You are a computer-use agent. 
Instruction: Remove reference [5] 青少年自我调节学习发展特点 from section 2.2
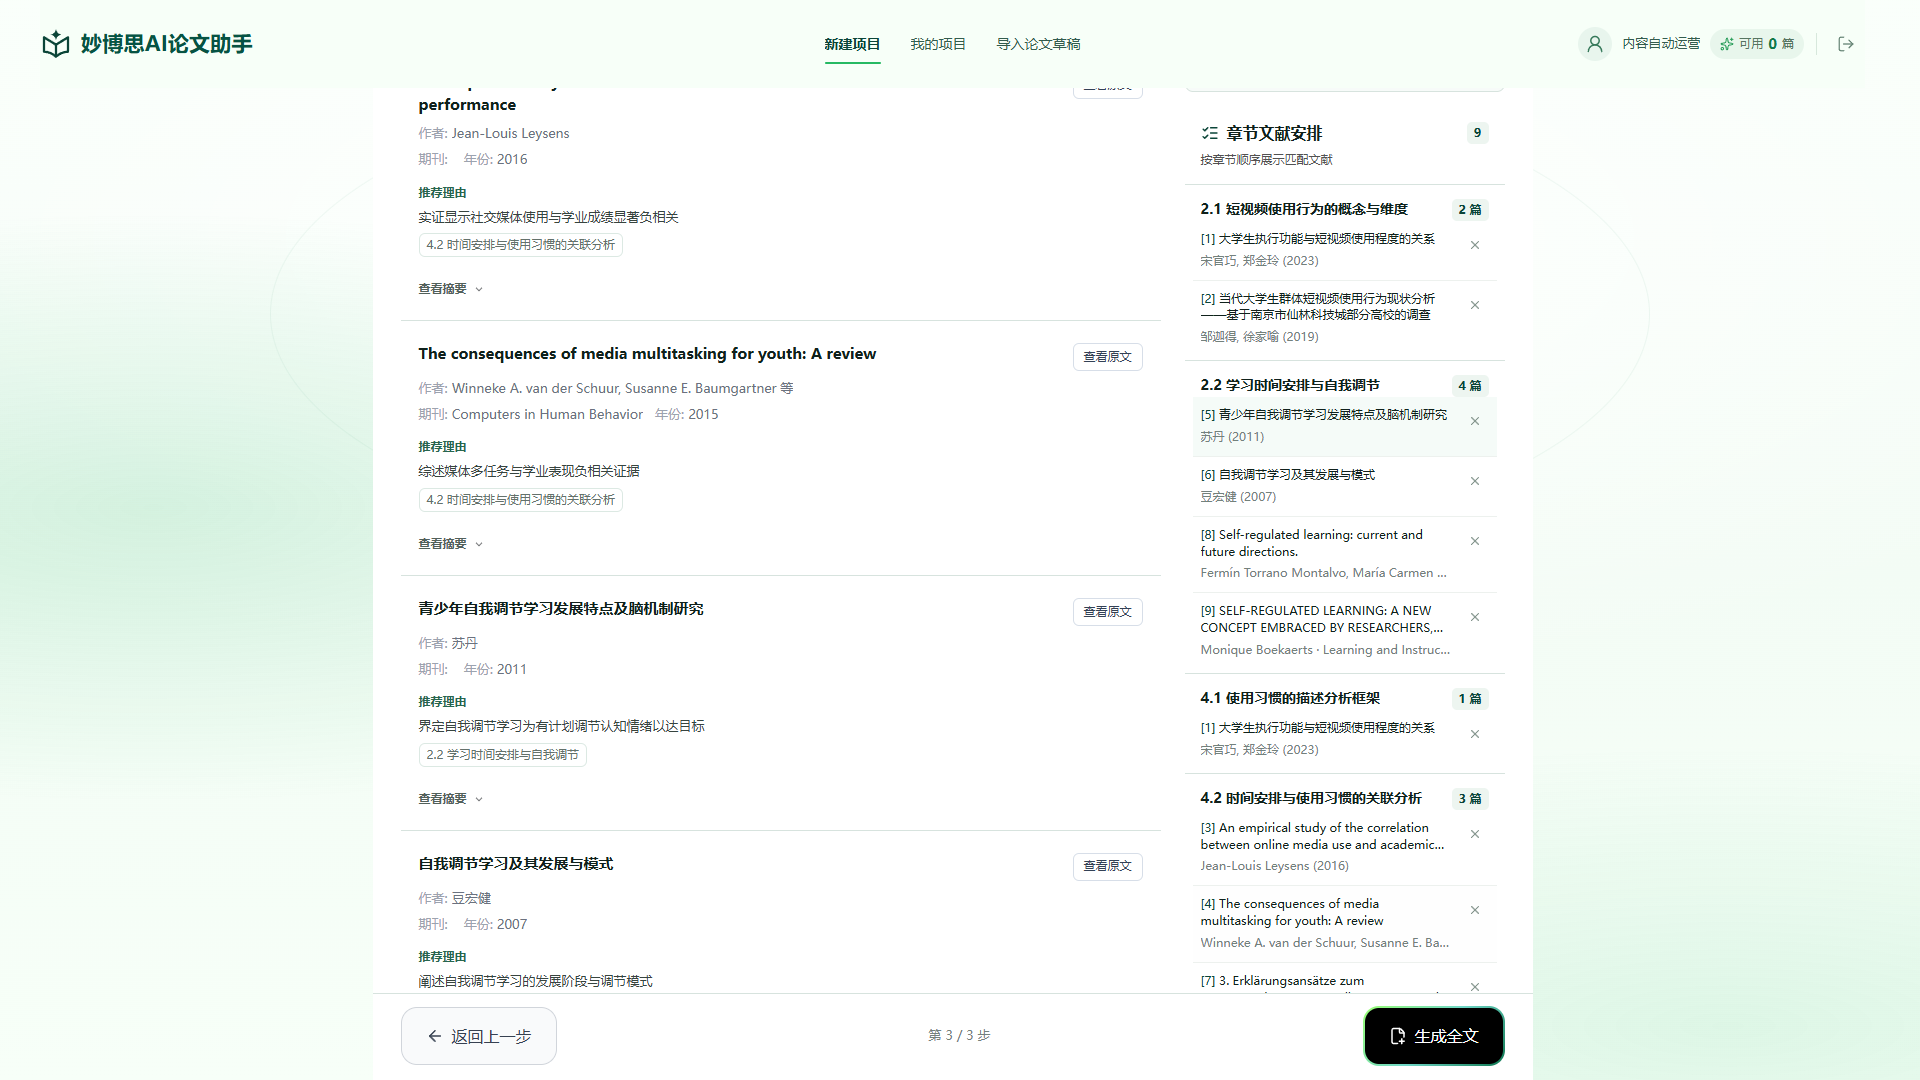[x=1475, y=422]
